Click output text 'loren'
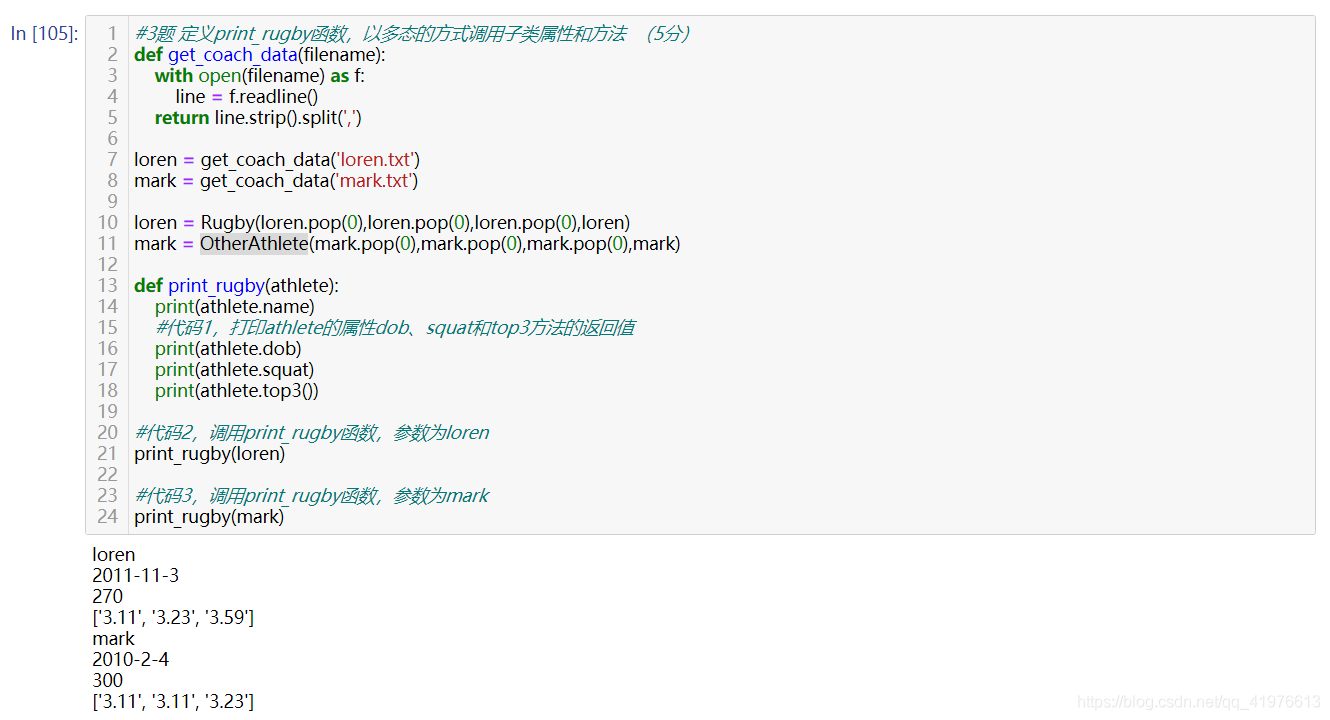The width and height of the screenshot is (1330, 720). point(113,554)
